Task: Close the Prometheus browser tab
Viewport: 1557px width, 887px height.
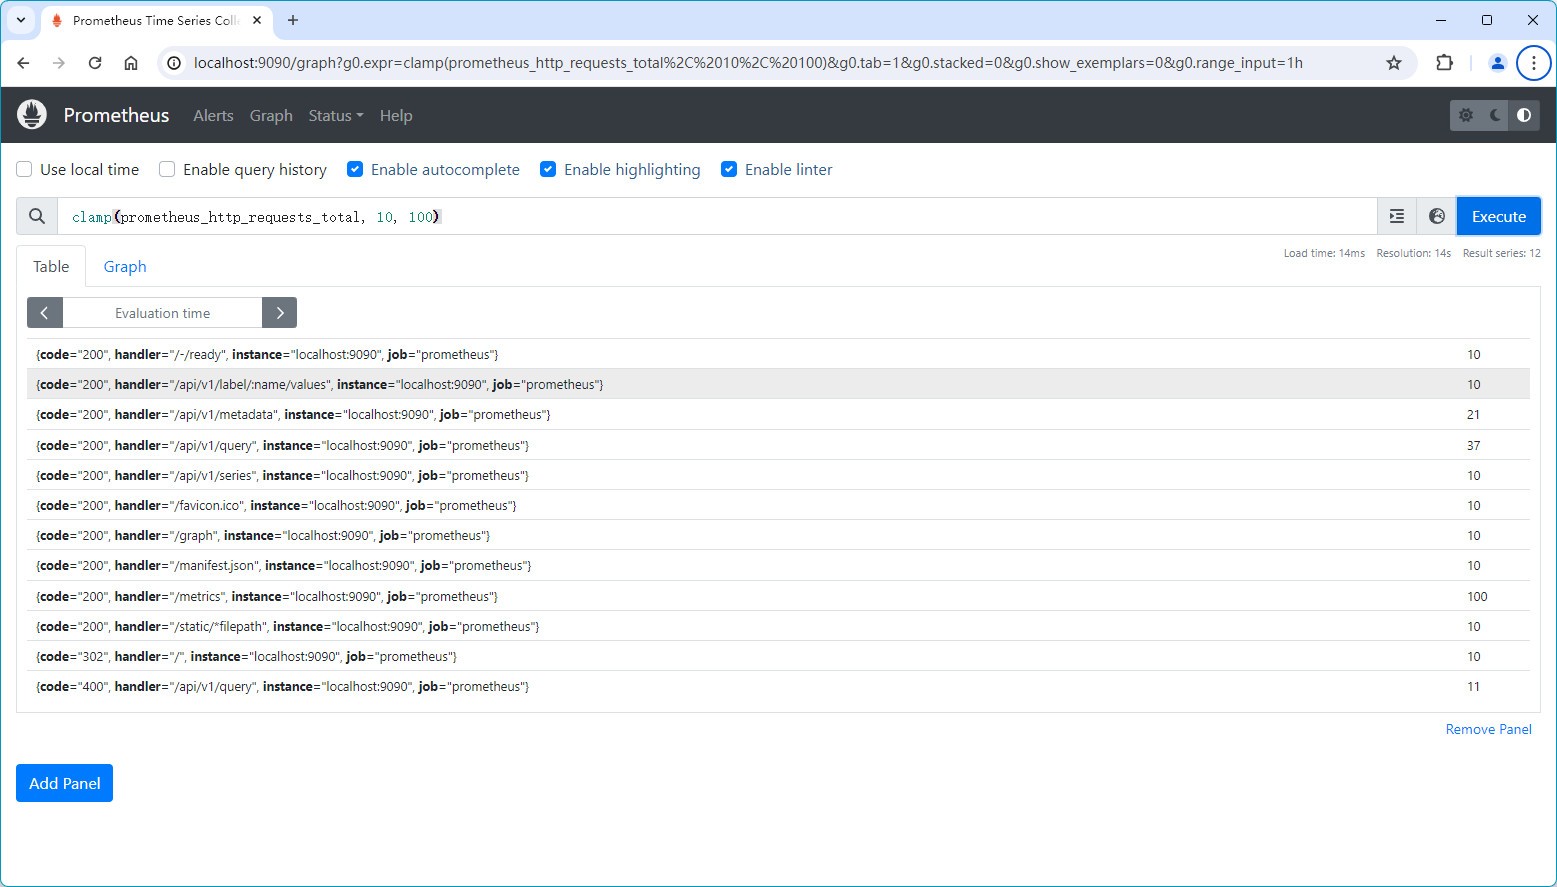Action: (257, 20)
